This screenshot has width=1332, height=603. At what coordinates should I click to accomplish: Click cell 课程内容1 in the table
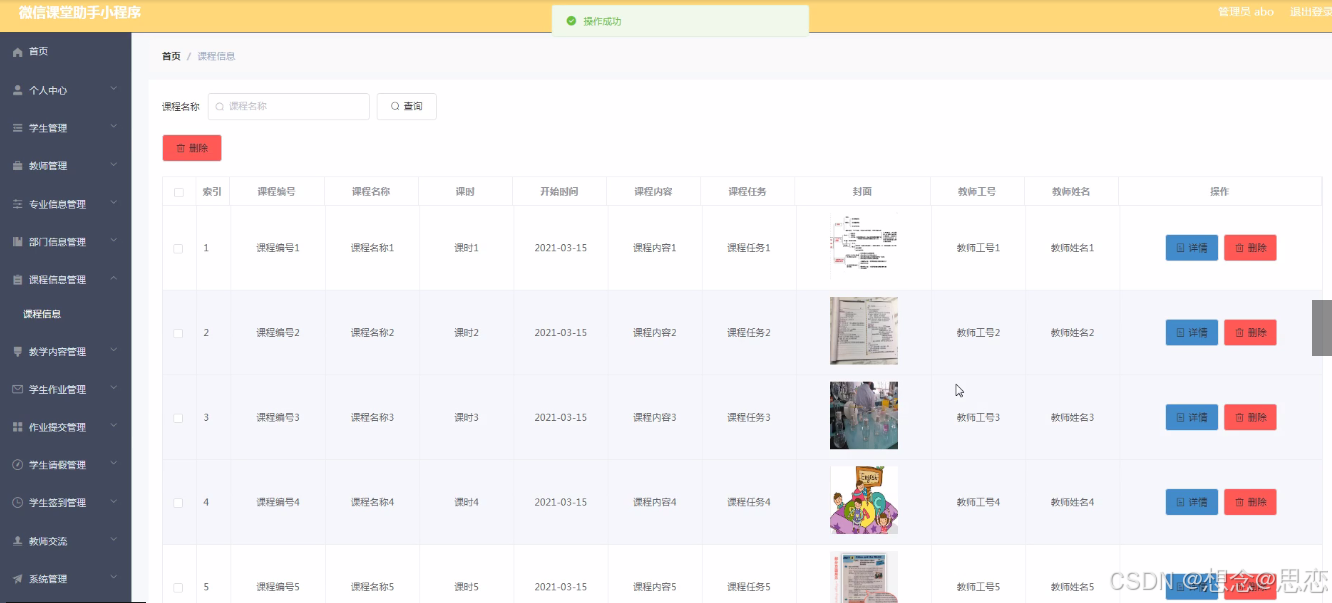point(655,248)
